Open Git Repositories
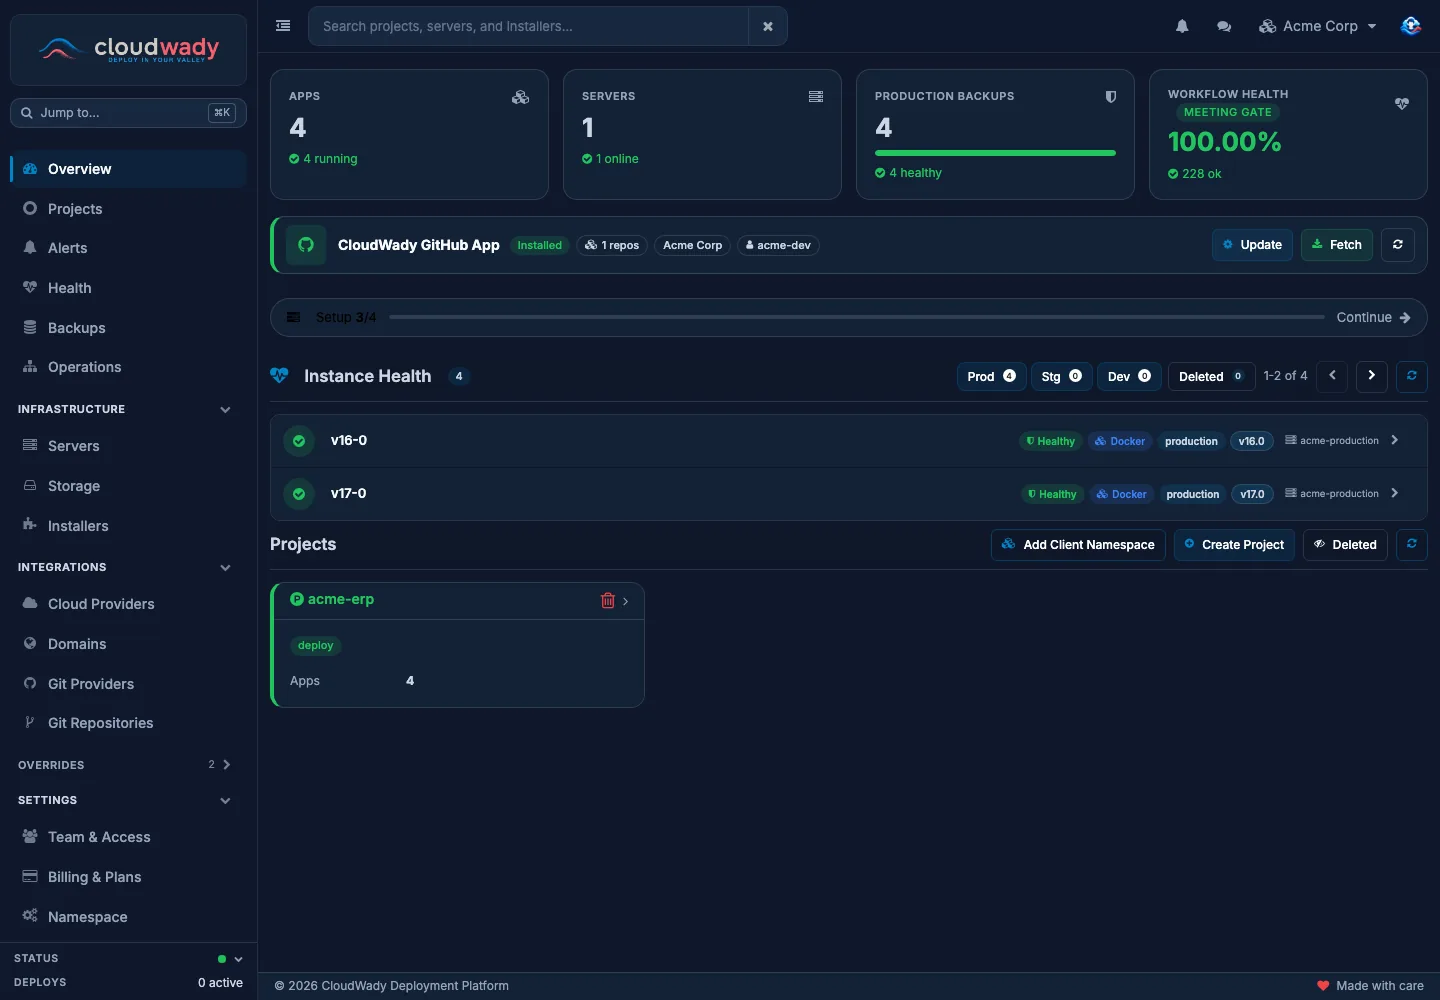 click(x=128, y=723)
